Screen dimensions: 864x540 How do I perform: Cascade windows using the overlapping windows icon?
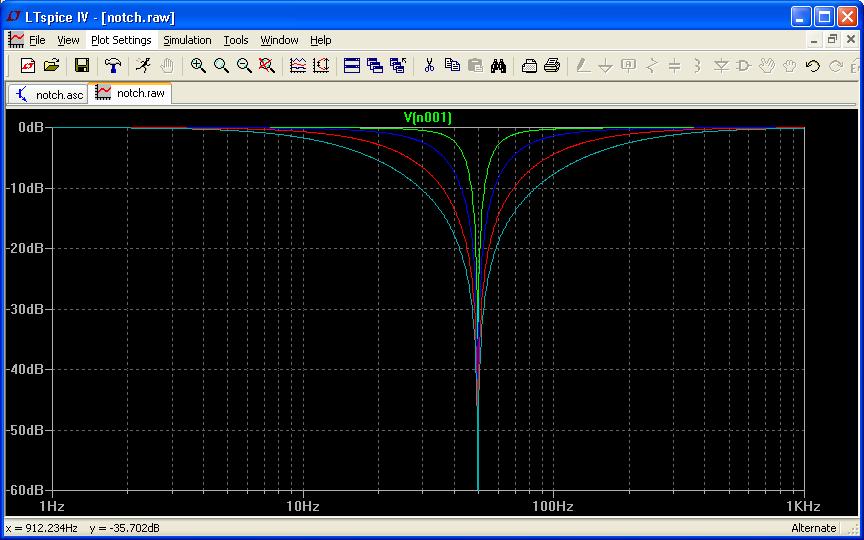coord(375,66)
